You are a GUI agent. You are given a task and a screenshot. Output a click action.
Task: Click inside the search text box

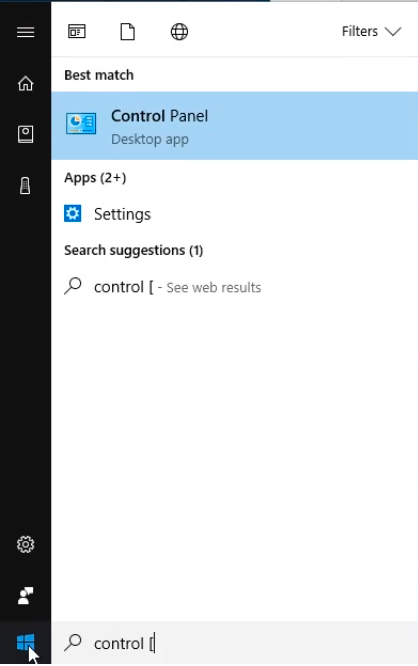(234, 643)
